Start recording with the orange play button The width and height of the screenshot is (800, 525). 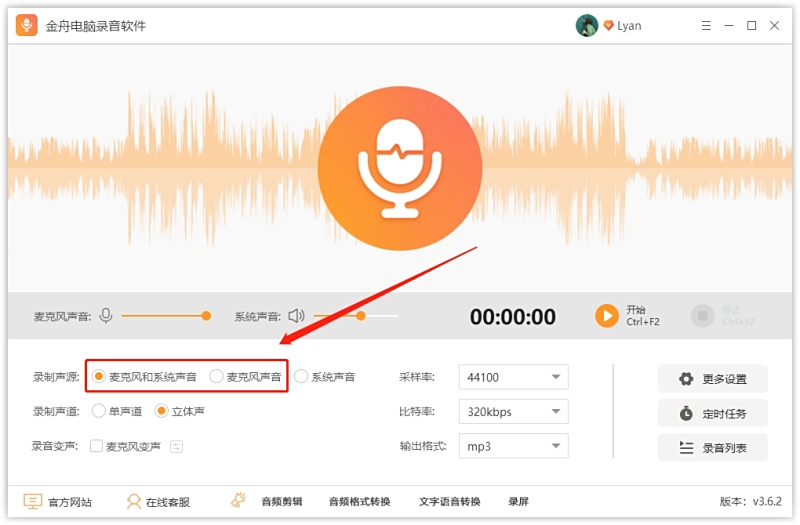[607, 316]
